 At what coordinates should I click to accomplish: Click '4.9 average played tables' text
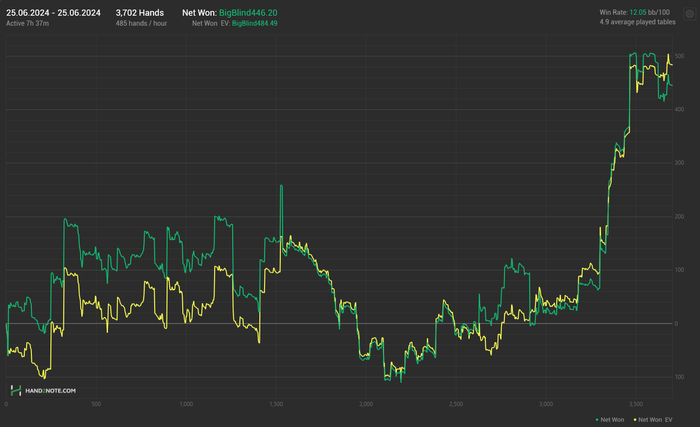(x=637, y=22)
